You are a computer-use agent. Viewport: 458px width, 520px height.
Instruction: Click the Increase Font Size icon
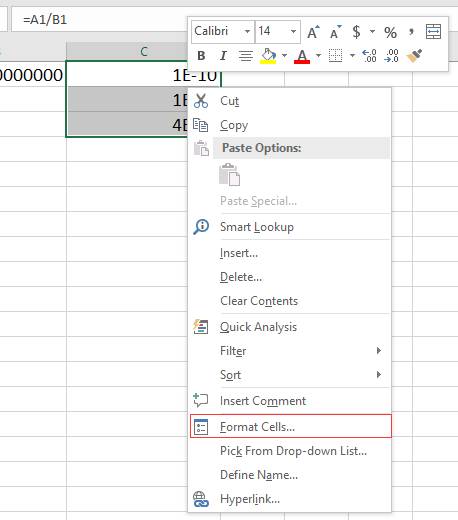click(x=313, y=32)
